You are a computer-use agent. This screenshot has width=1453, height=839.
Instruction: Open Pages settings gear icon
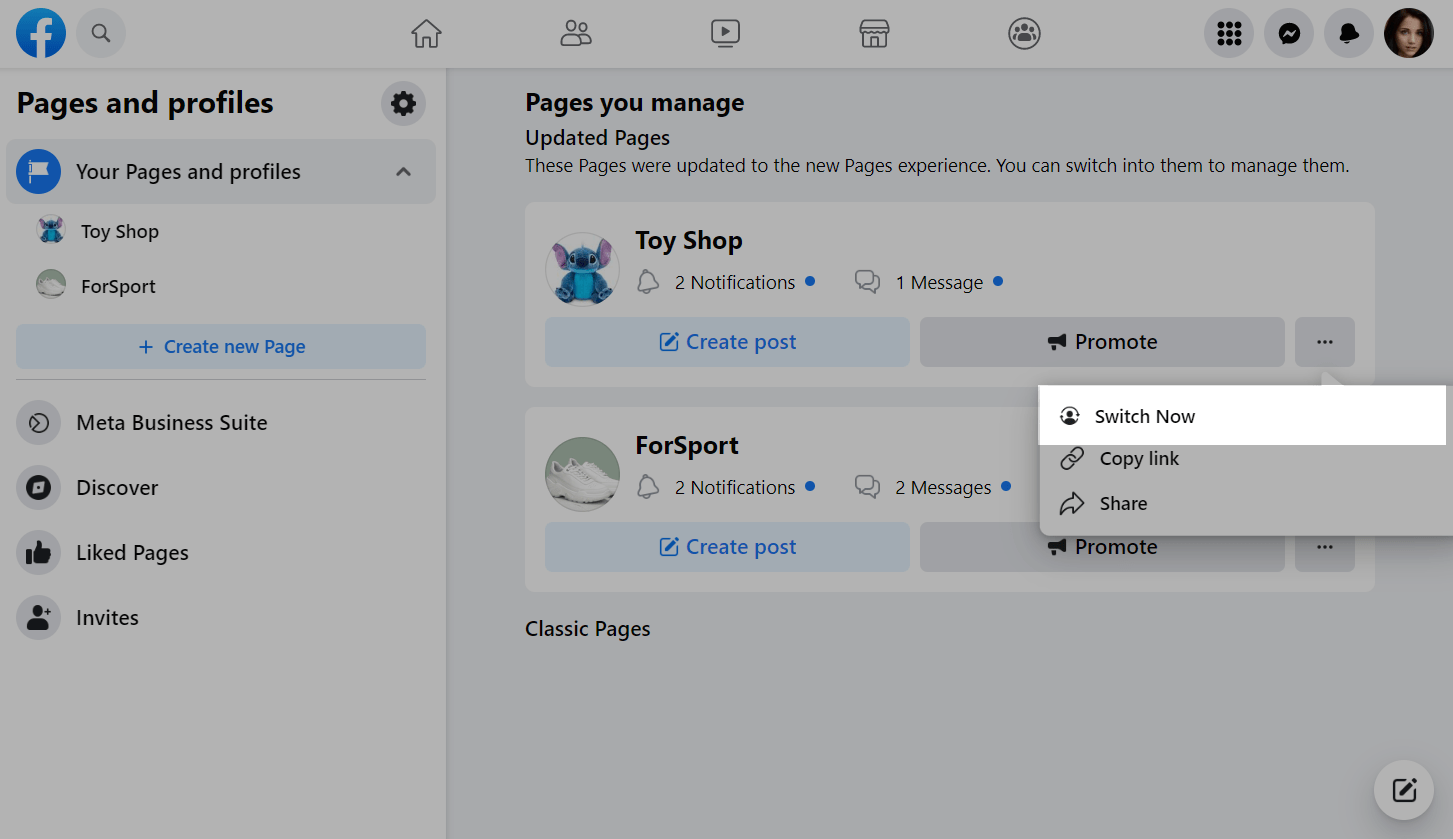tap(403, 103)
